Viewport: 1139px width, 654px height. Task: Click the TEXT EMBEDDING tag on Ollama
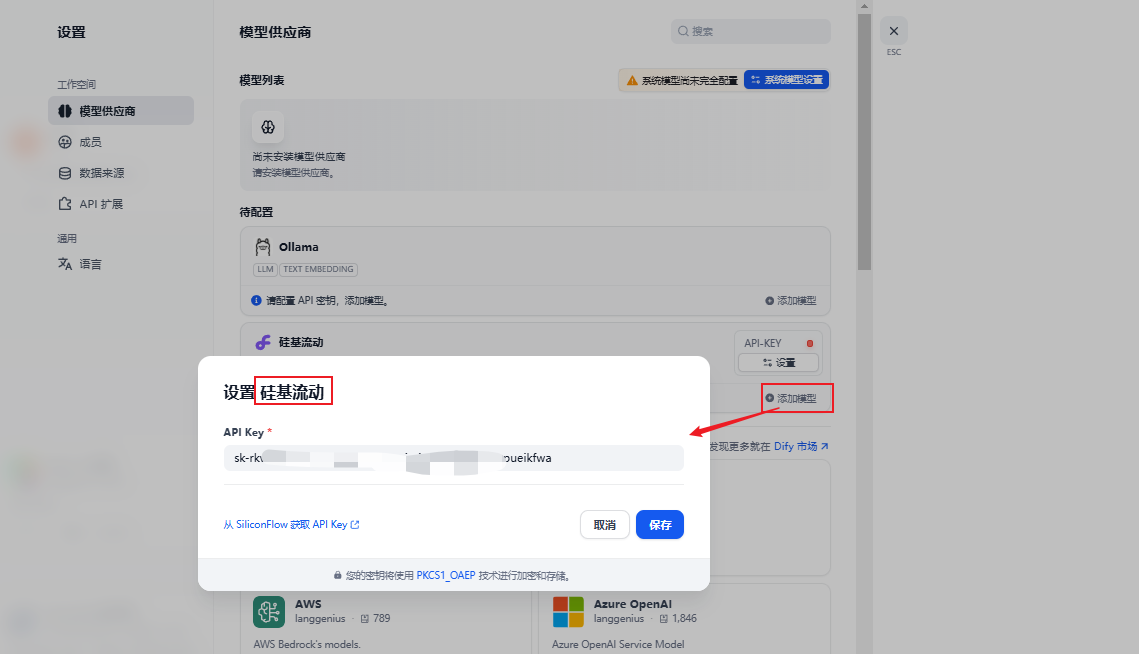pos(318,269)
